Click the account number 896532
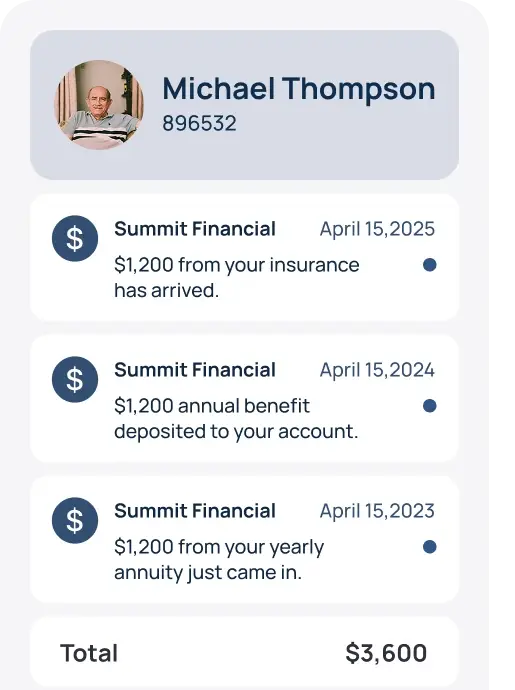Viewport: 515px width, 690px height. [x=199, y=123]
